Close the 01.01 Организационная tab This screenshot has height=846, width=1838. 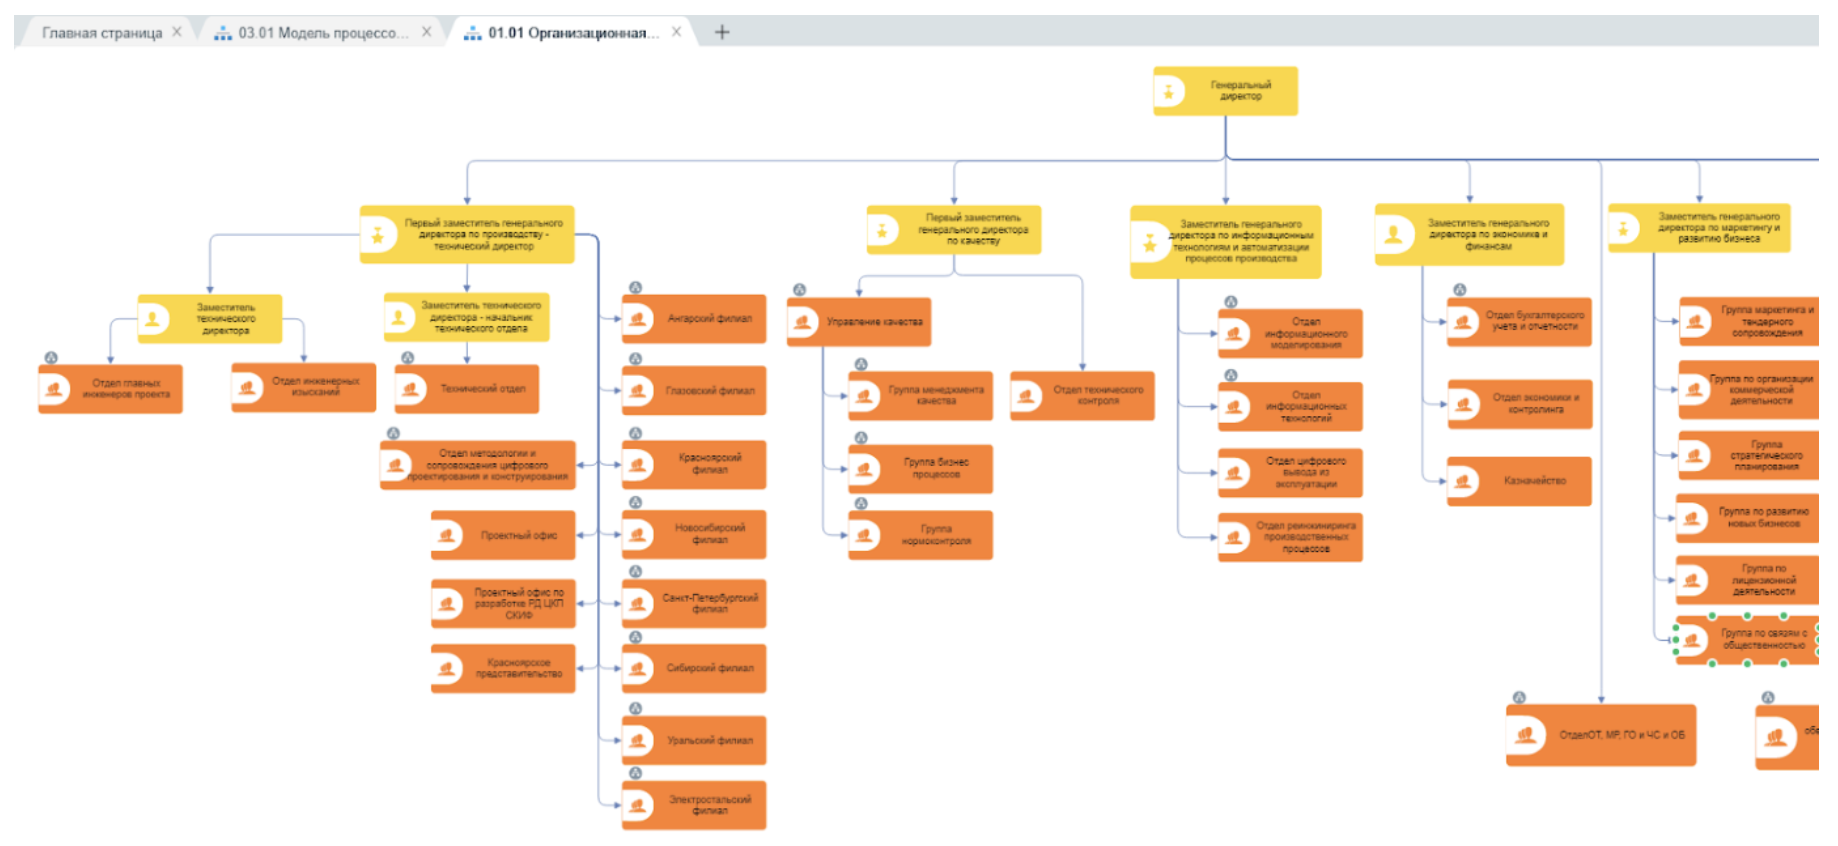click(677, 32)
